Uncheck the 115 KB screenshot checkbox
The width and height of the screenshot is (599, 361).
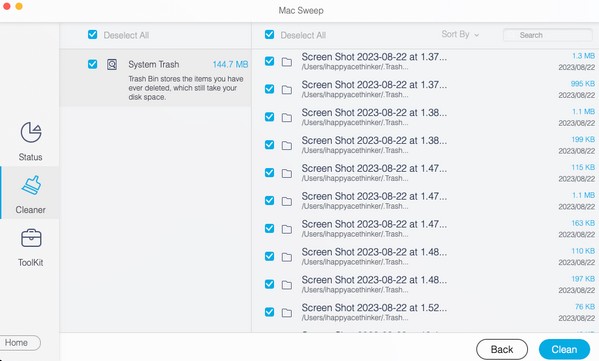[269, 173]
